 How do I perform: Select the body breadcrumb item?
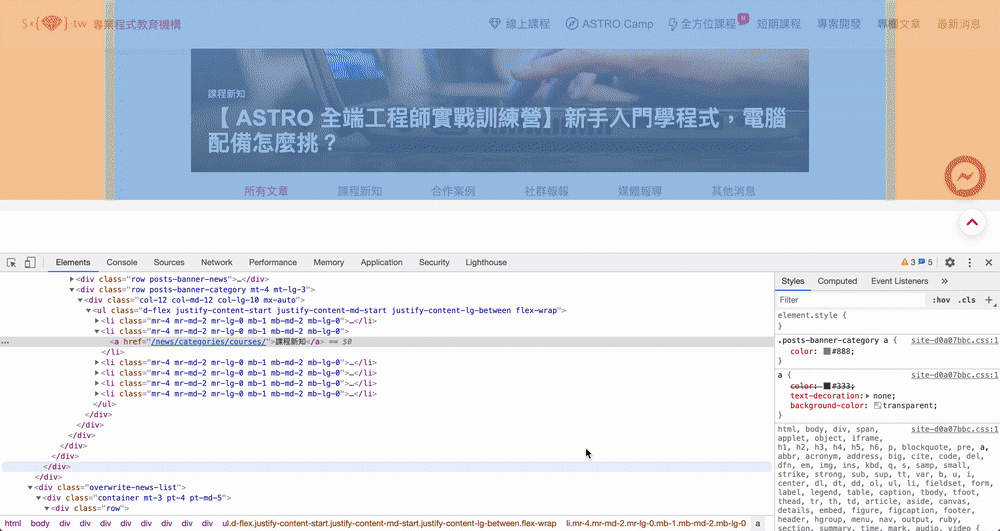[40, 523]
